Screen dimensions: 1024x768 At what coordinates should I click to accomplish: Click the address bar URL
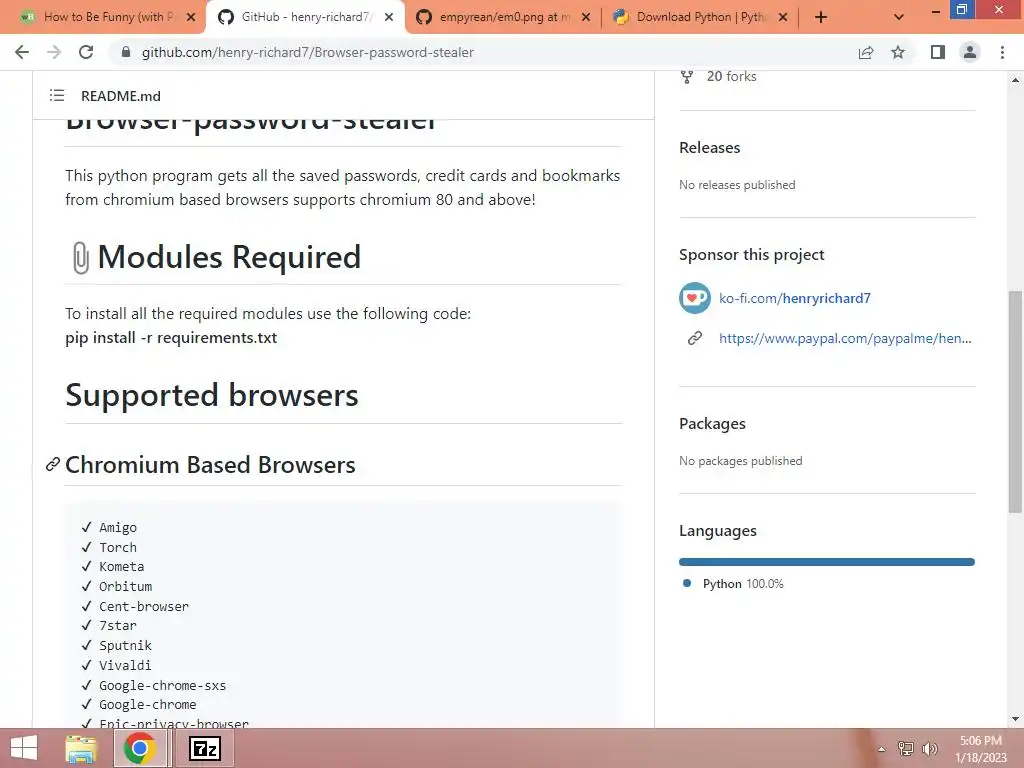coord(308,52)
